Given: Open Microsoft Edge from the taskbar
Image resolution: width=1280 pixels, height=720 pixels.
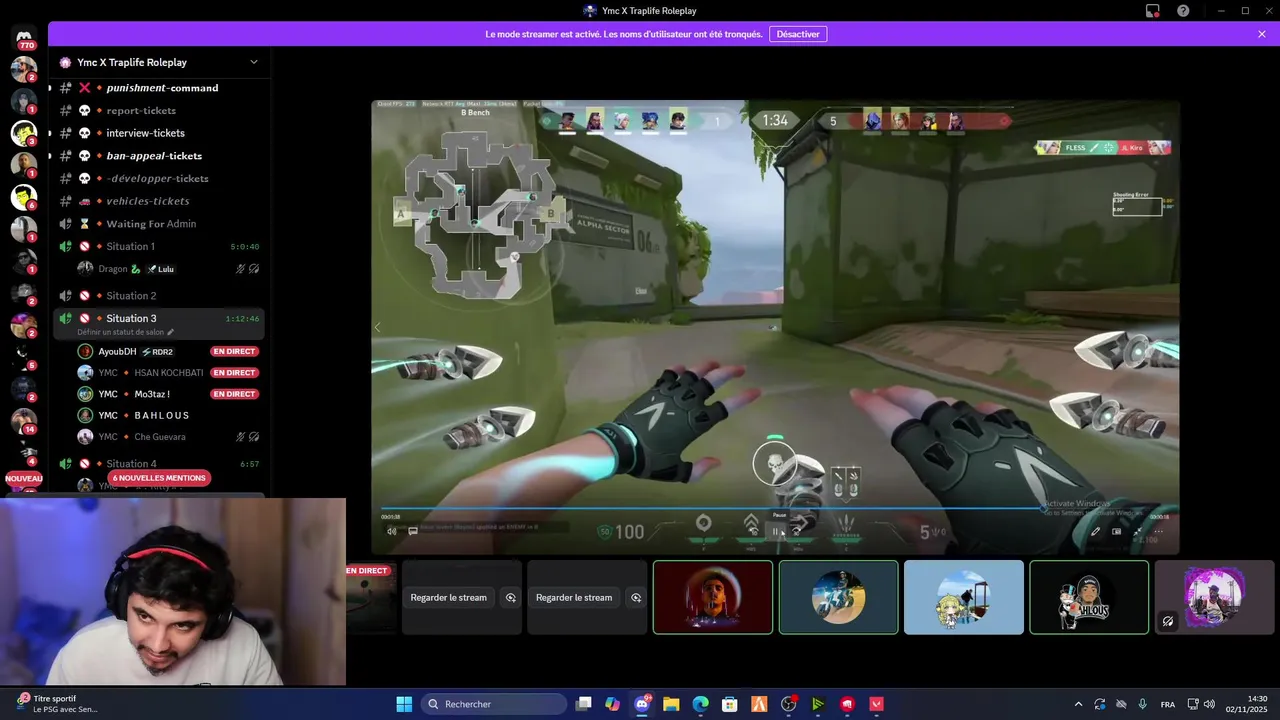Looking at the screenshot, I should [701, 704].
